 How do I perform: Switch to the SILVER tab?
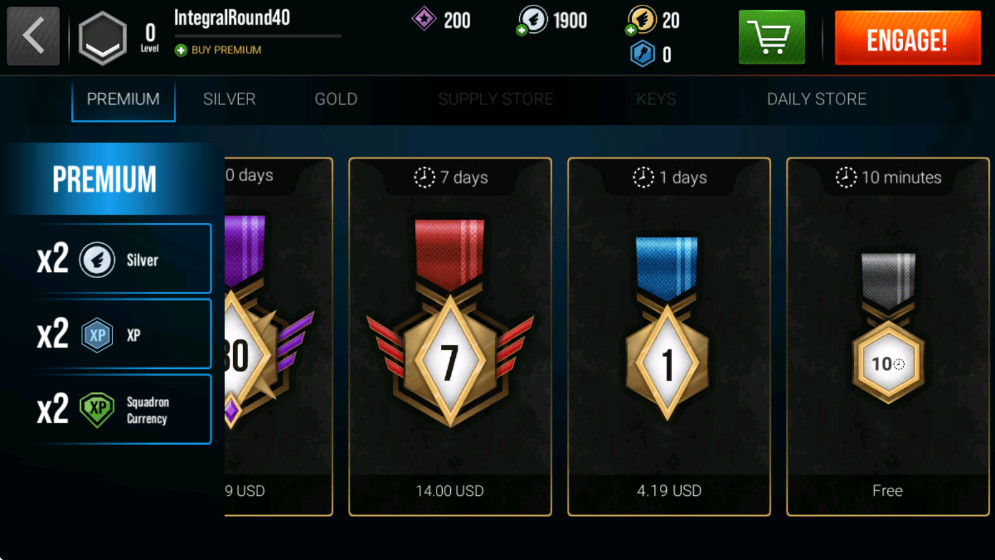[x=229, y=99]
